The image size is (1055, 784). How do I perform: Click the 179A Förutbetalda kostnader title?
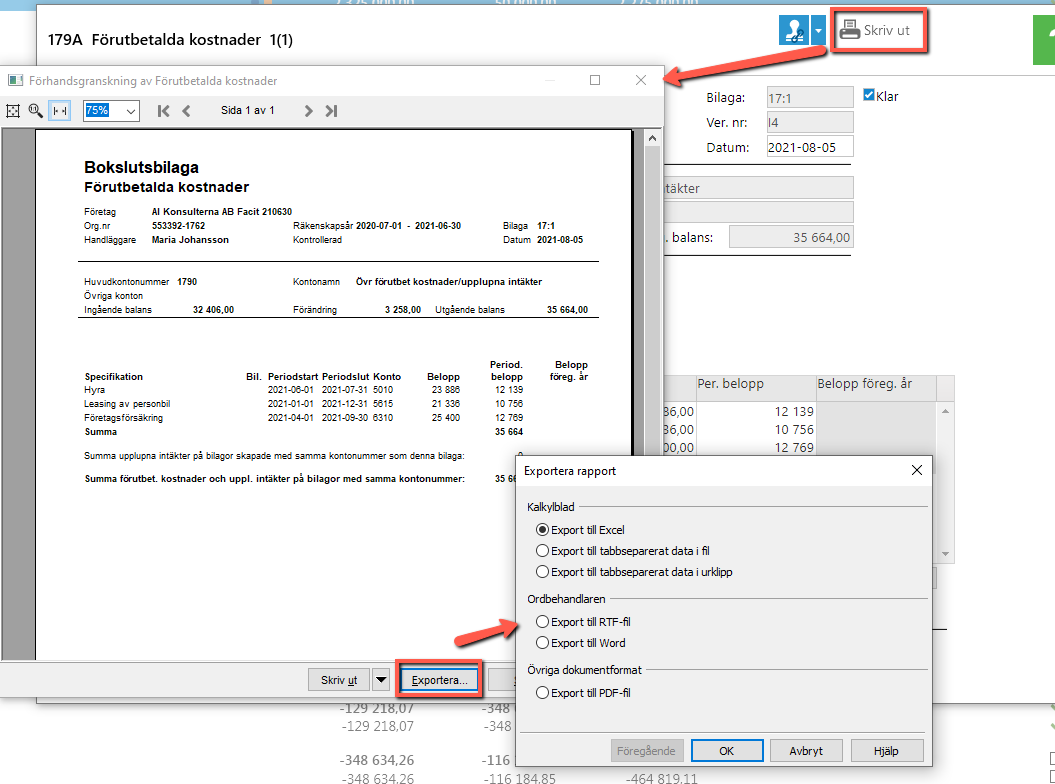coord(170,40)
